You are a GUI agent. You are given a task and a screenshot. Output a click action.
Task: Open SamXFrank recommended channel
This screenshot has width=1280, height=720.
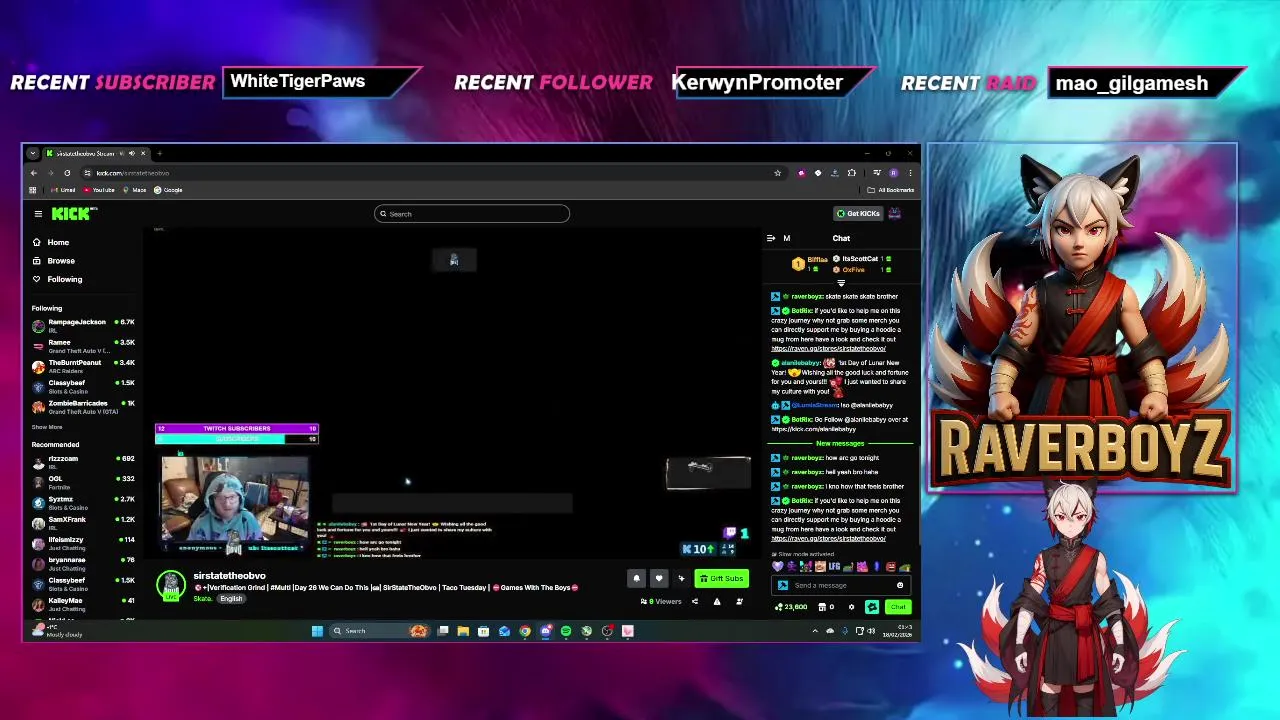tap(83, 523)
